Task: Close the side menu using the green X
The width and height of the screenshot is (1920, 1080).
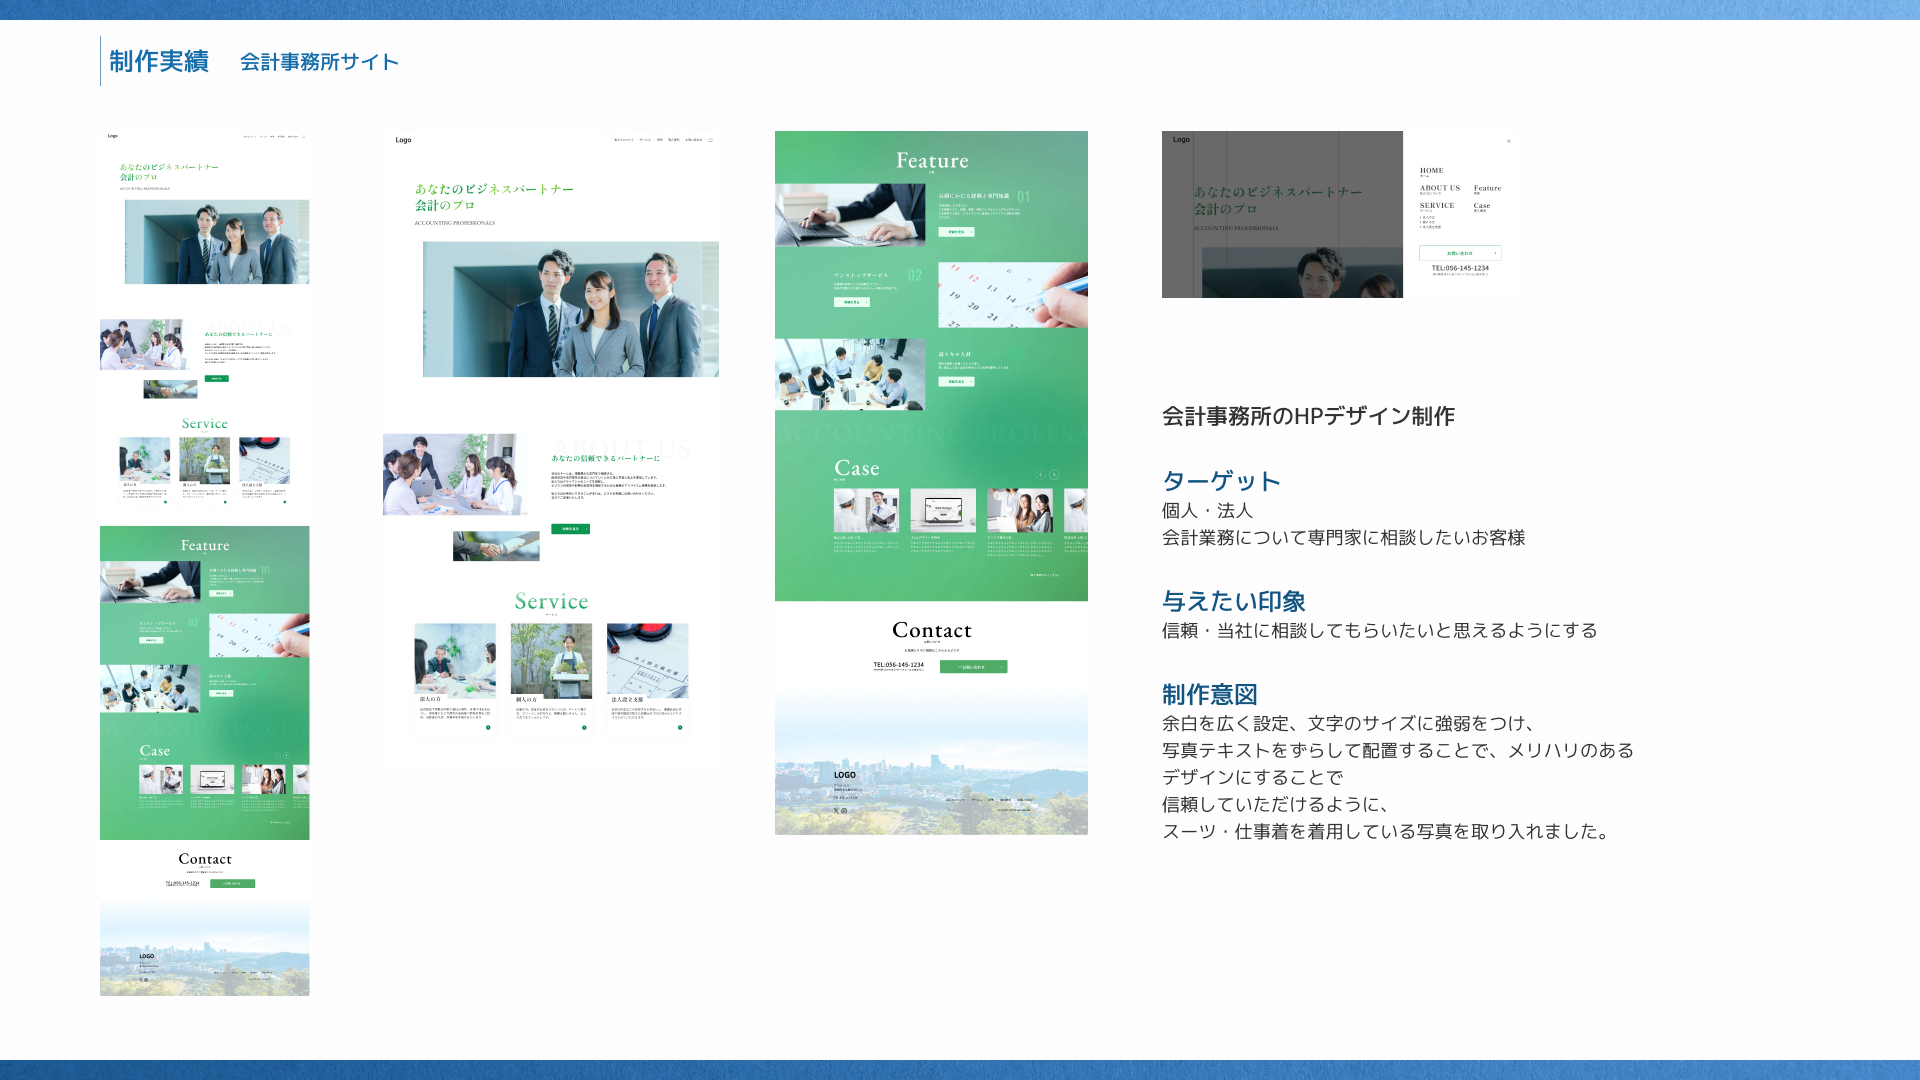Action: (1509, 141)
